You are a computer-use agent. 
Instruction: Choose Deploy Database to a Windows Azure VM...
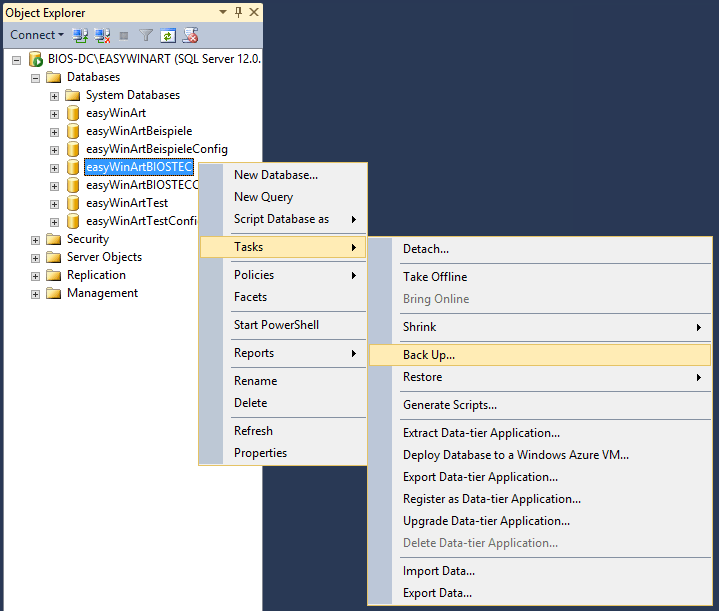click(x=540, y=455)
